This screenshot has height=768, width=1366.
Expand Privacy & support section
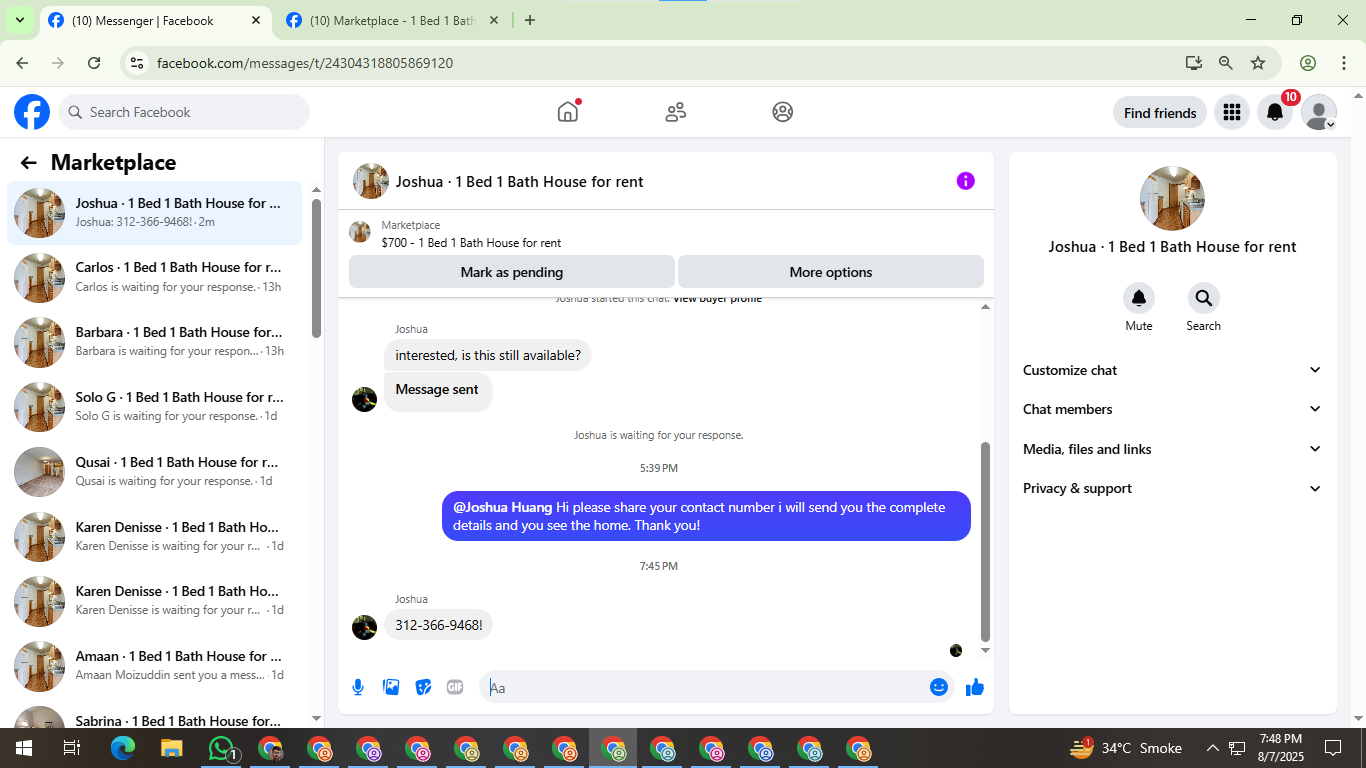1172,488
